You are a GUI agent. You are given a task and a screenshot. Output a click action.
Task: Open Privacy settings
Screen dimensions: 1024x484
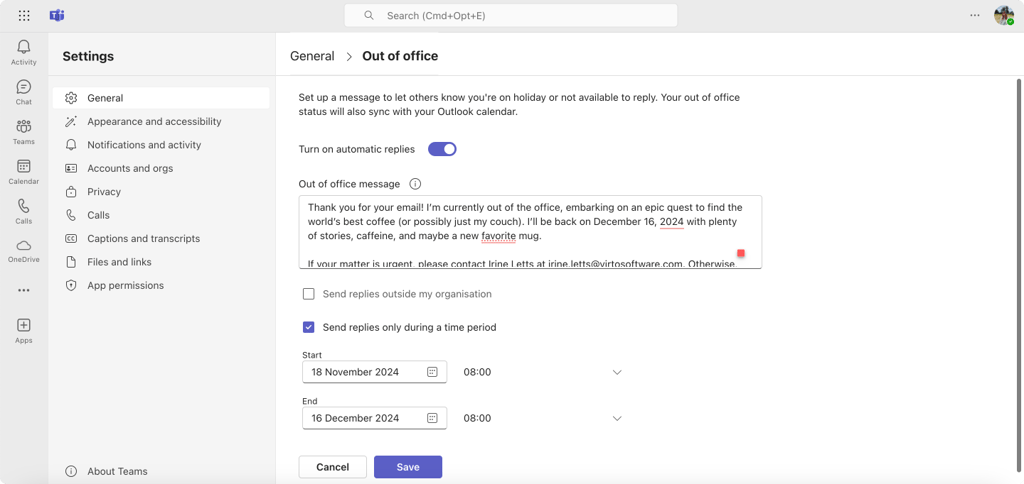(x=161, y=192)
